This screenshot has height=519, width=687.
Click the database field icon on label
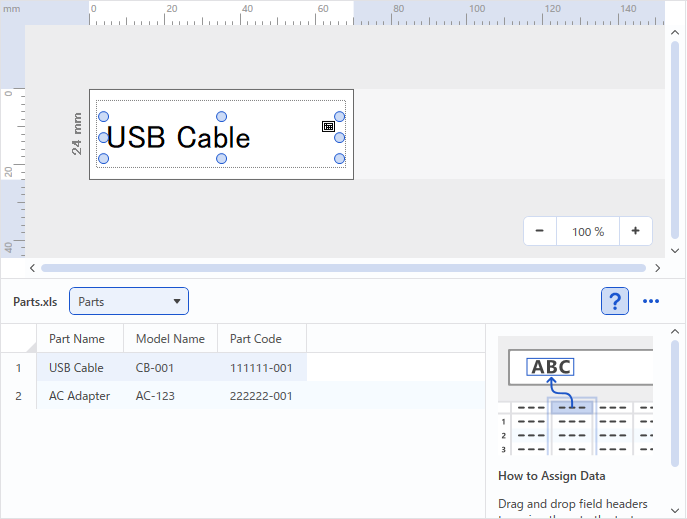coord(328,127)
